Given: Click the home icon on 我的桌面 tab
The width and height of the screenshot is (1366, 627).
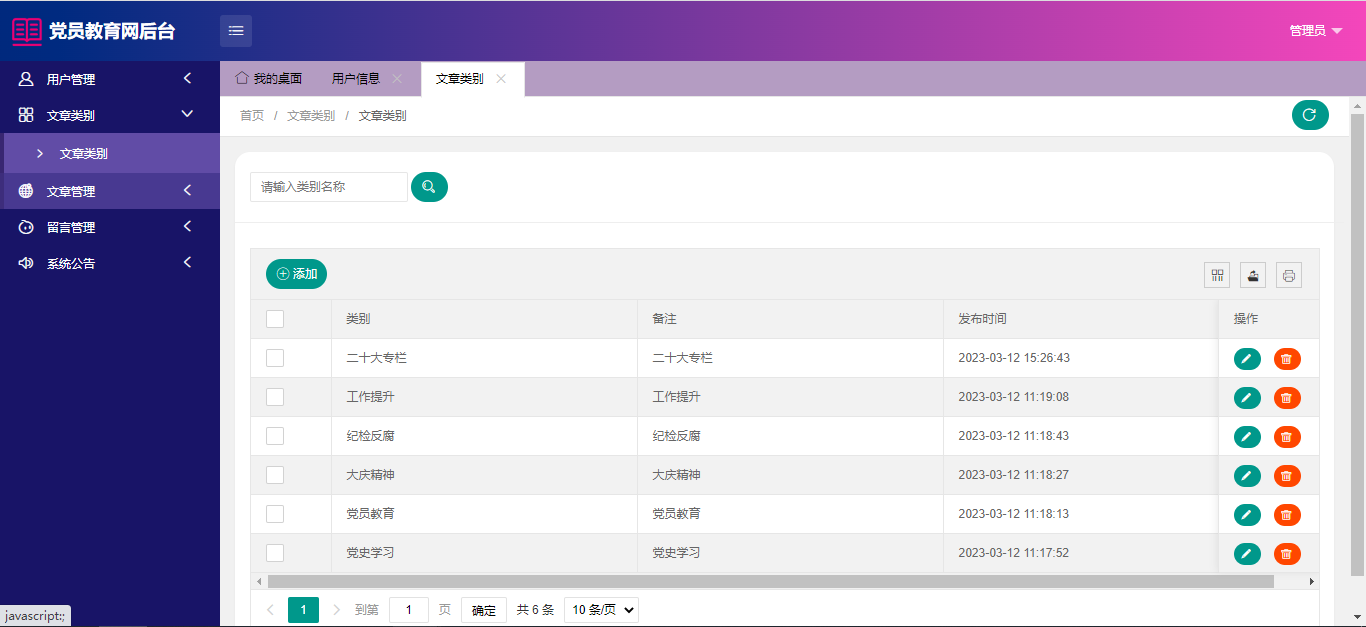Looking at the screenshot, I should pos(241,77).
